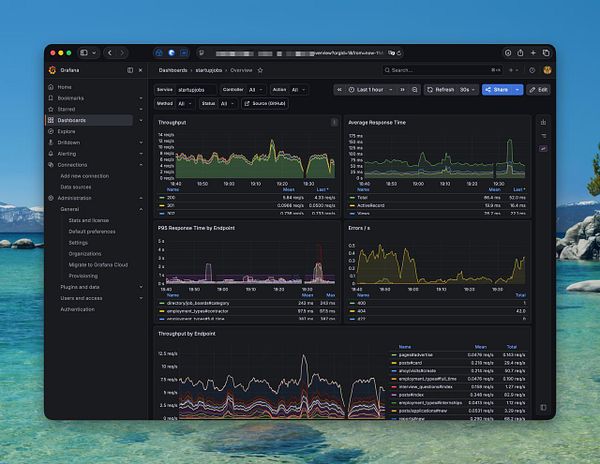Open the Share options dropdown arrow
The width and height of the screenshot is (600, 464).
[x=517, y=90]
